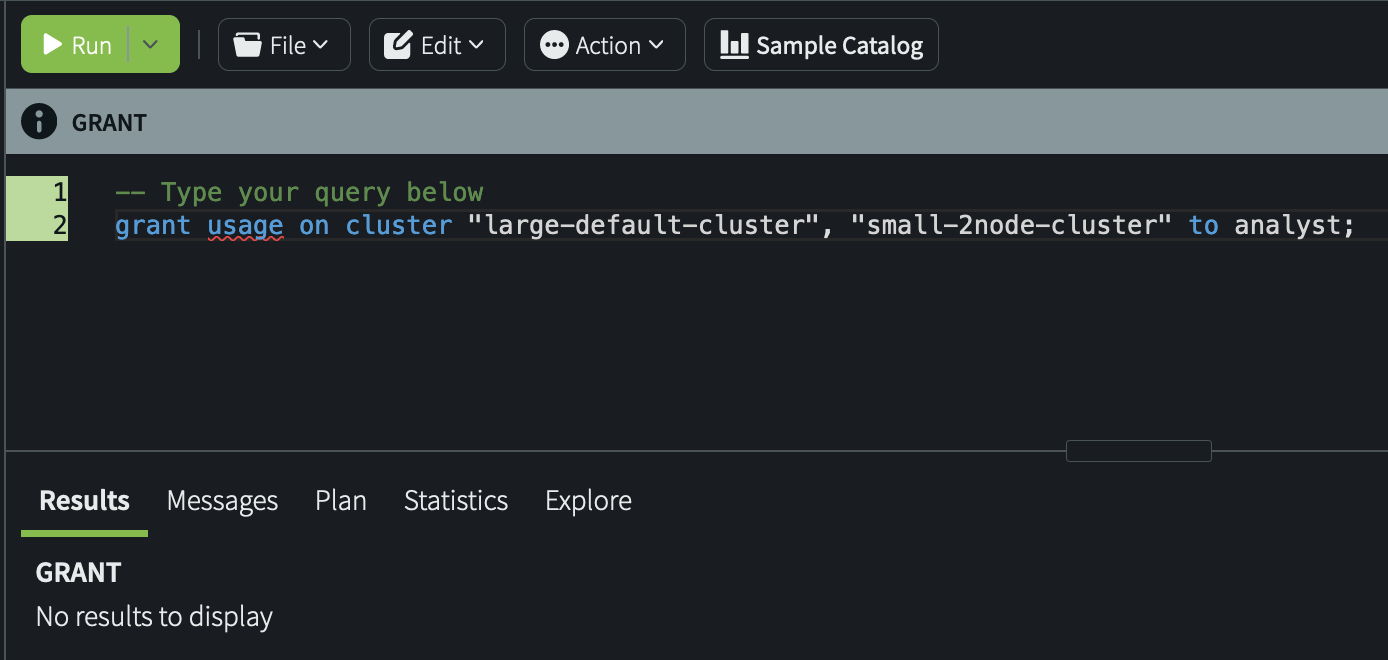Open Sample Catalog via its text label
1388x660 pixels.
[839, 46]
